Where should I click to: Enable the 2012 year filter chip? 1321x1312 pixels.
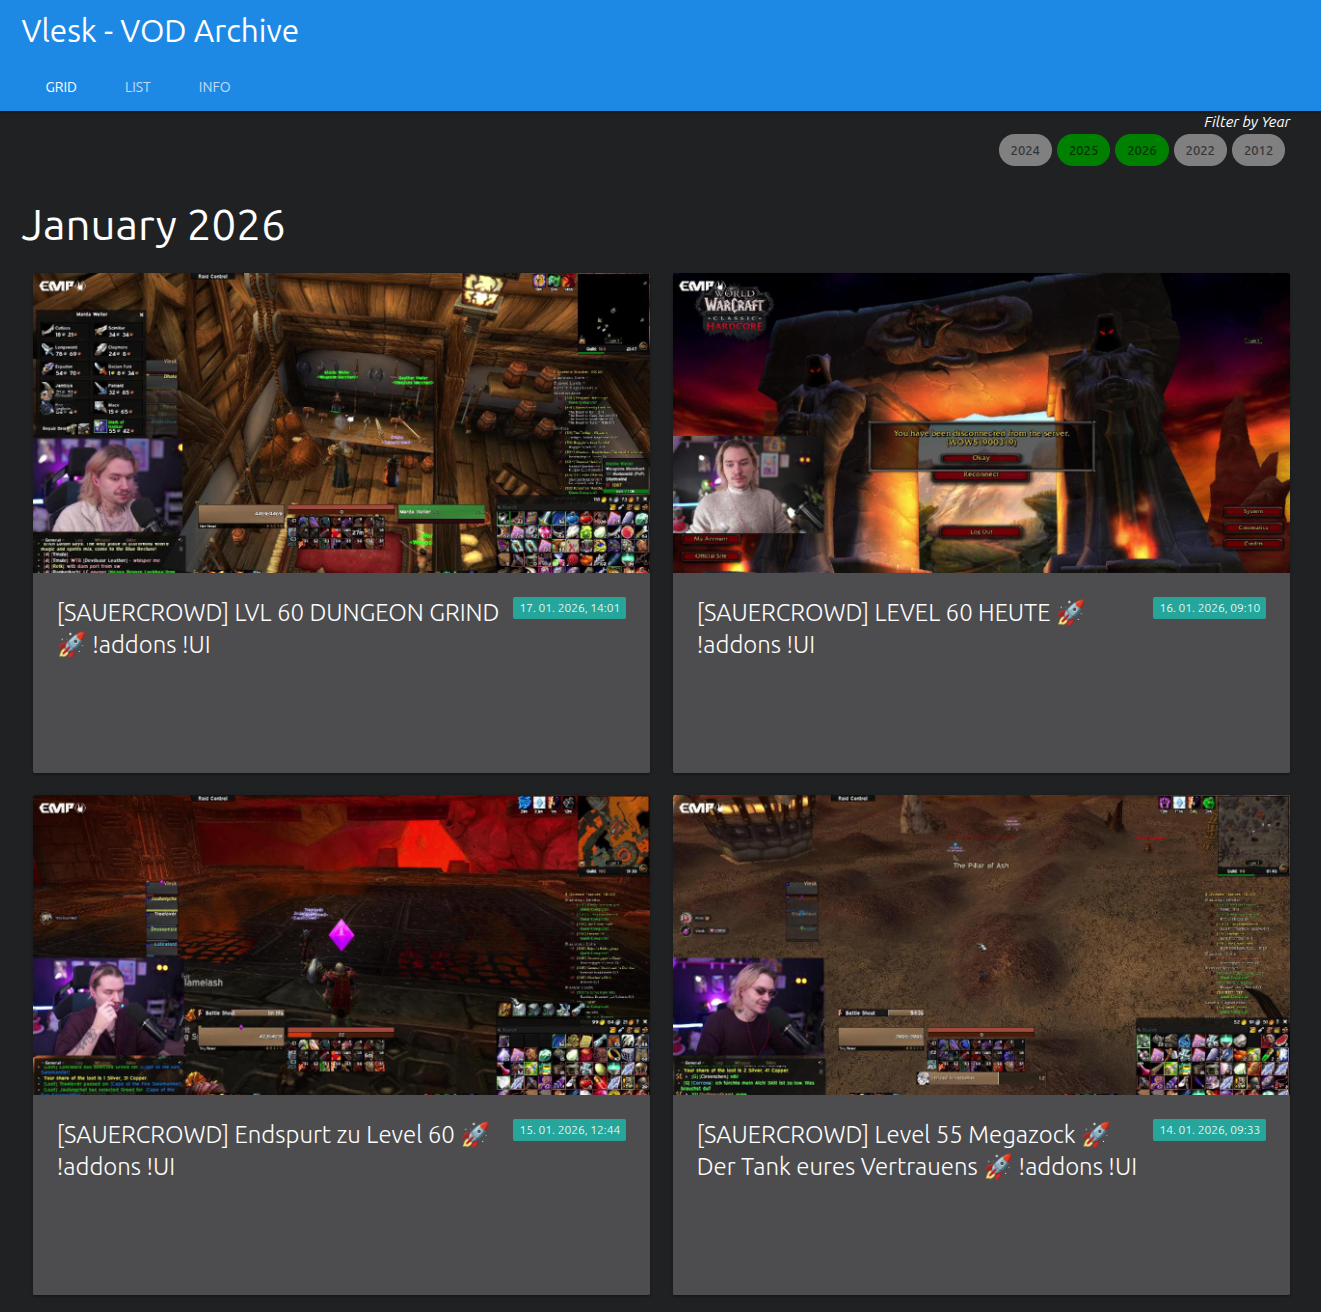coord(1258,151)
